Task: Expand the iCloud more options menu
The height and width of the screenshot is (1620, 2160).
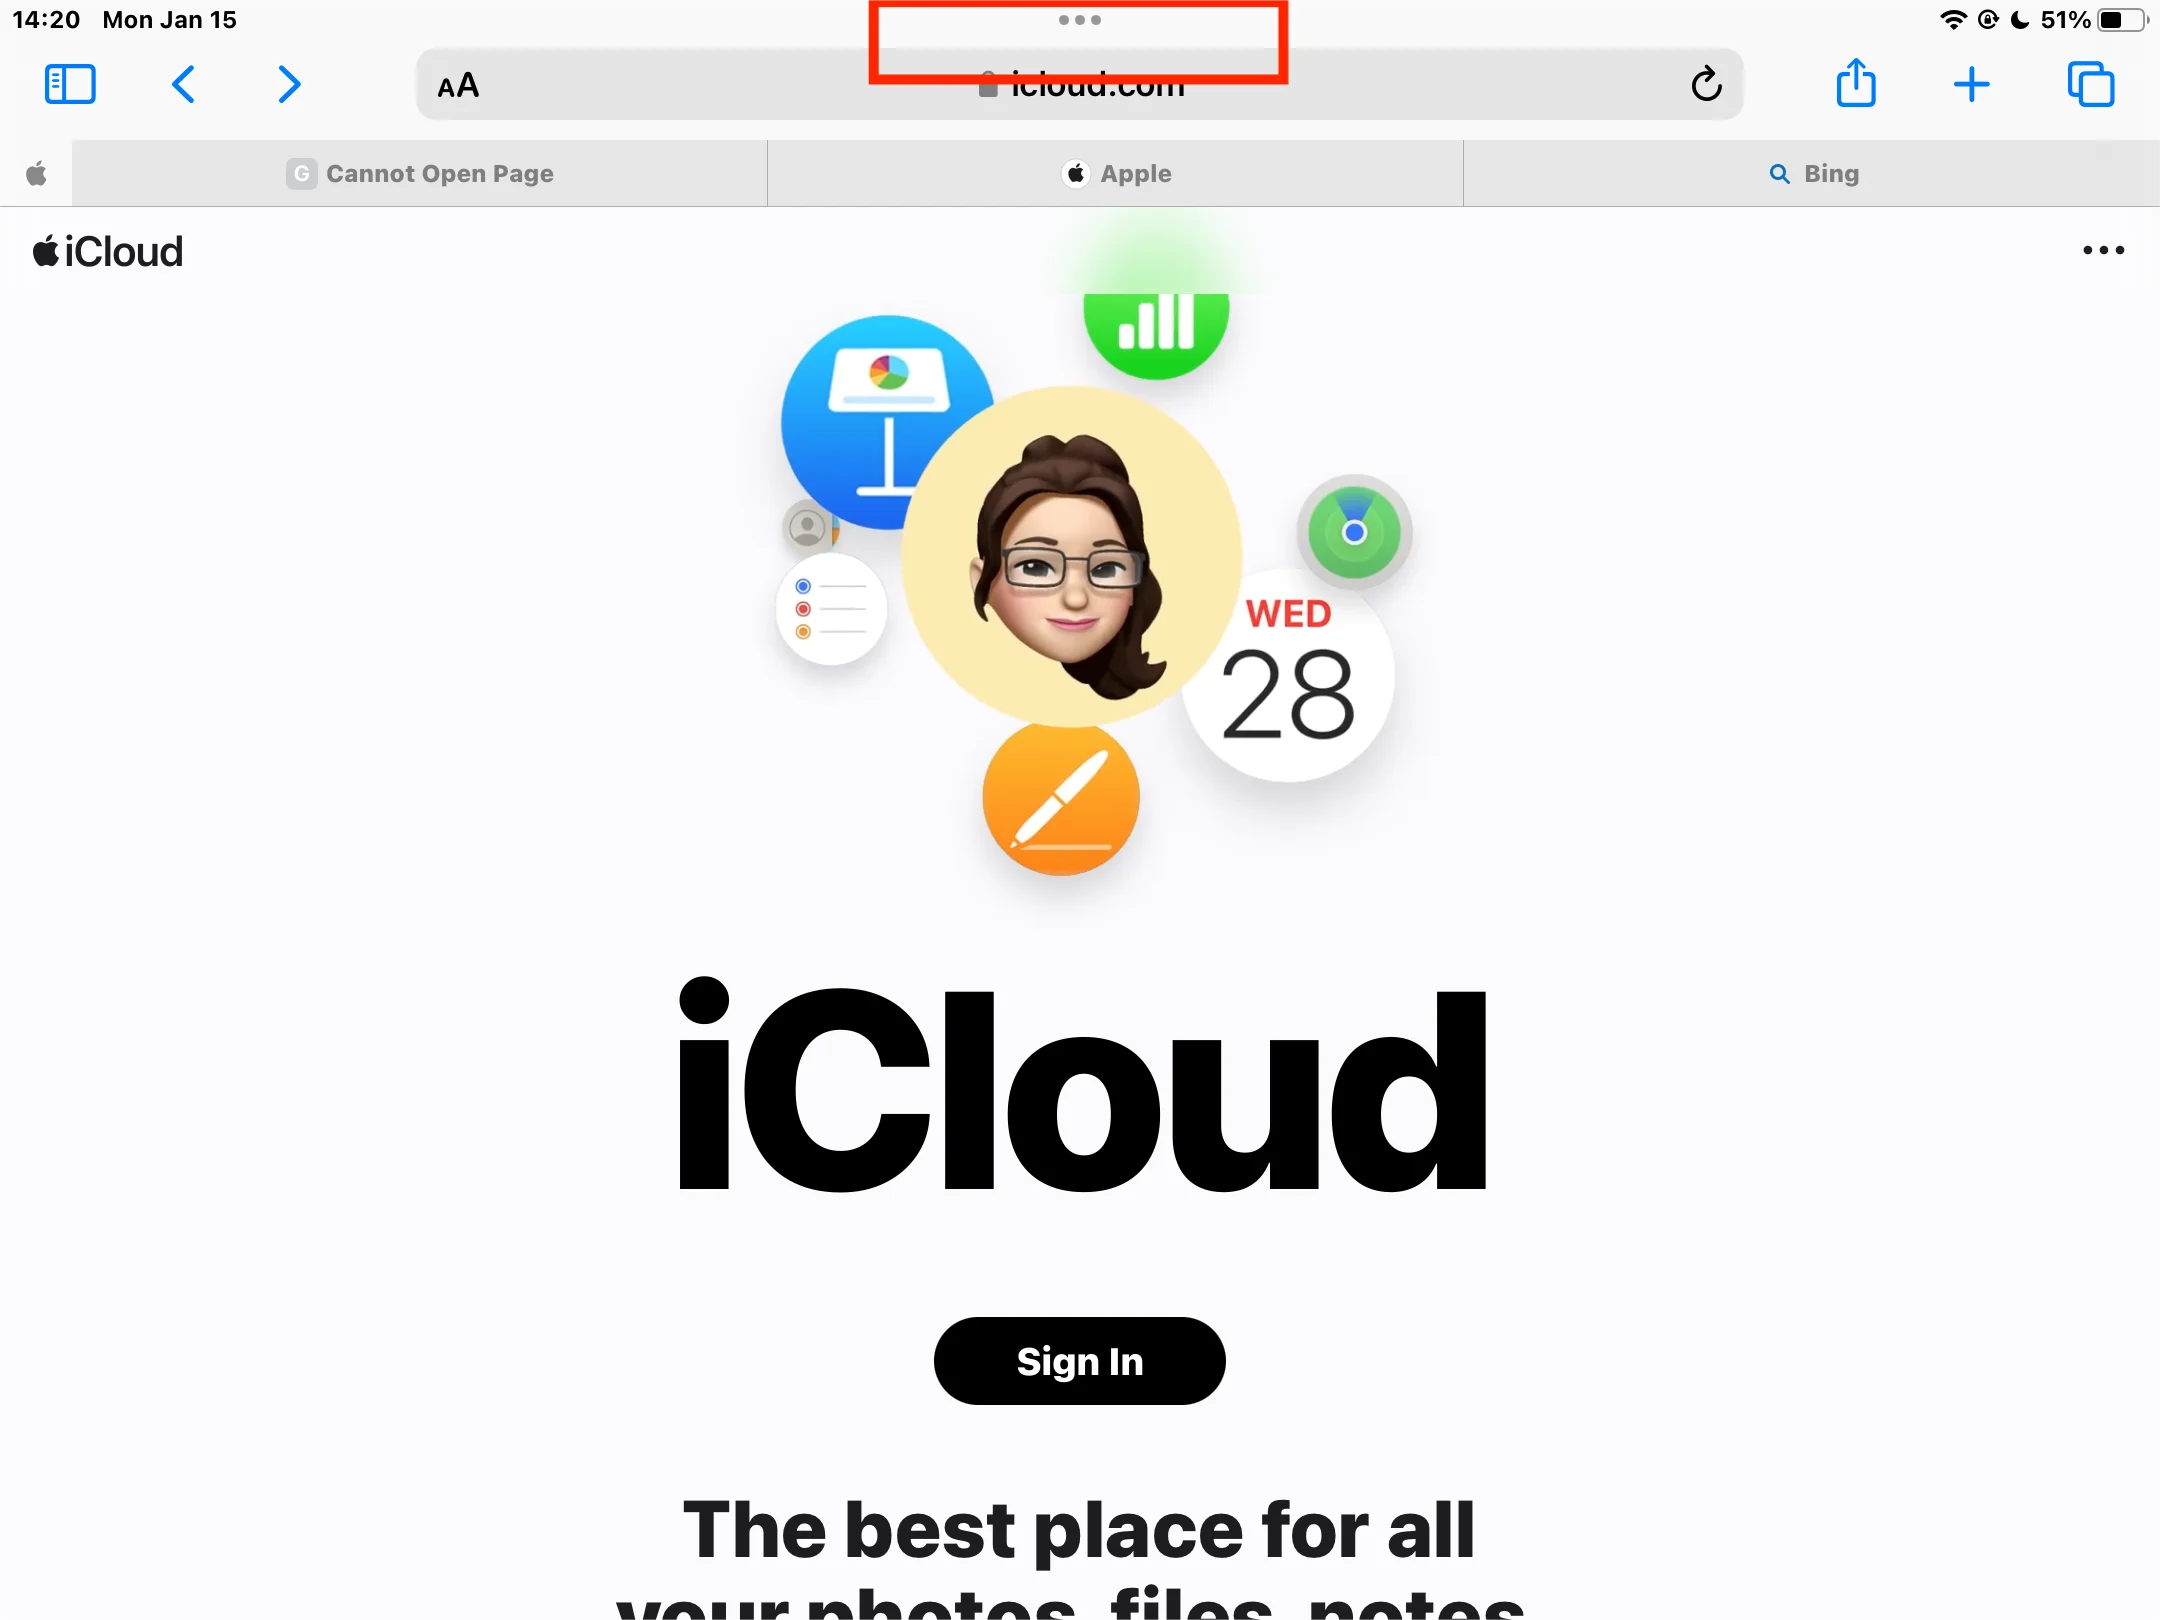Action: click(x=2104, y=252)
